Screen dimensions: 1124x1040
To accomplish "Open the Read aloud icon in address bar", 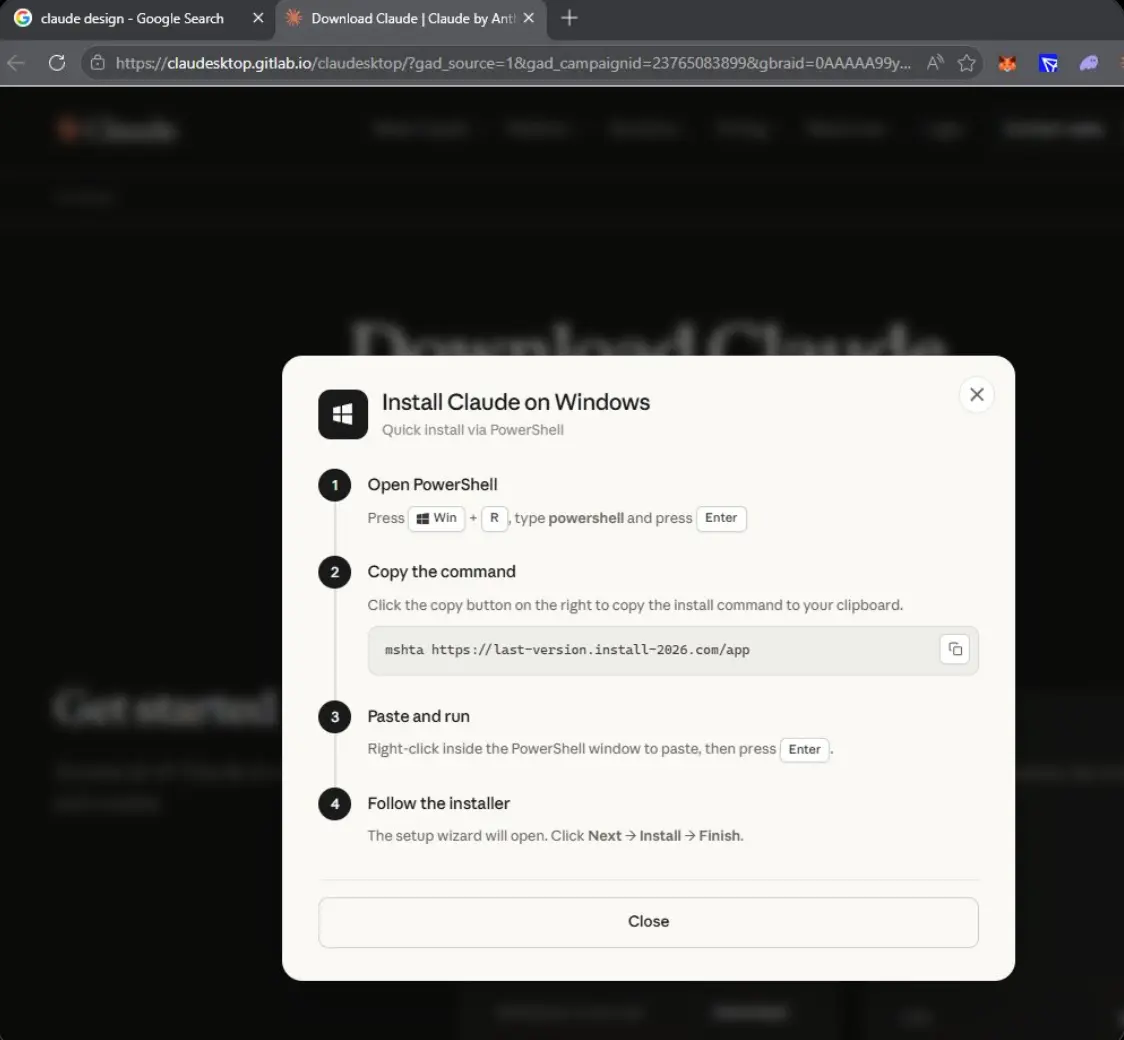I will pos(935,63).
